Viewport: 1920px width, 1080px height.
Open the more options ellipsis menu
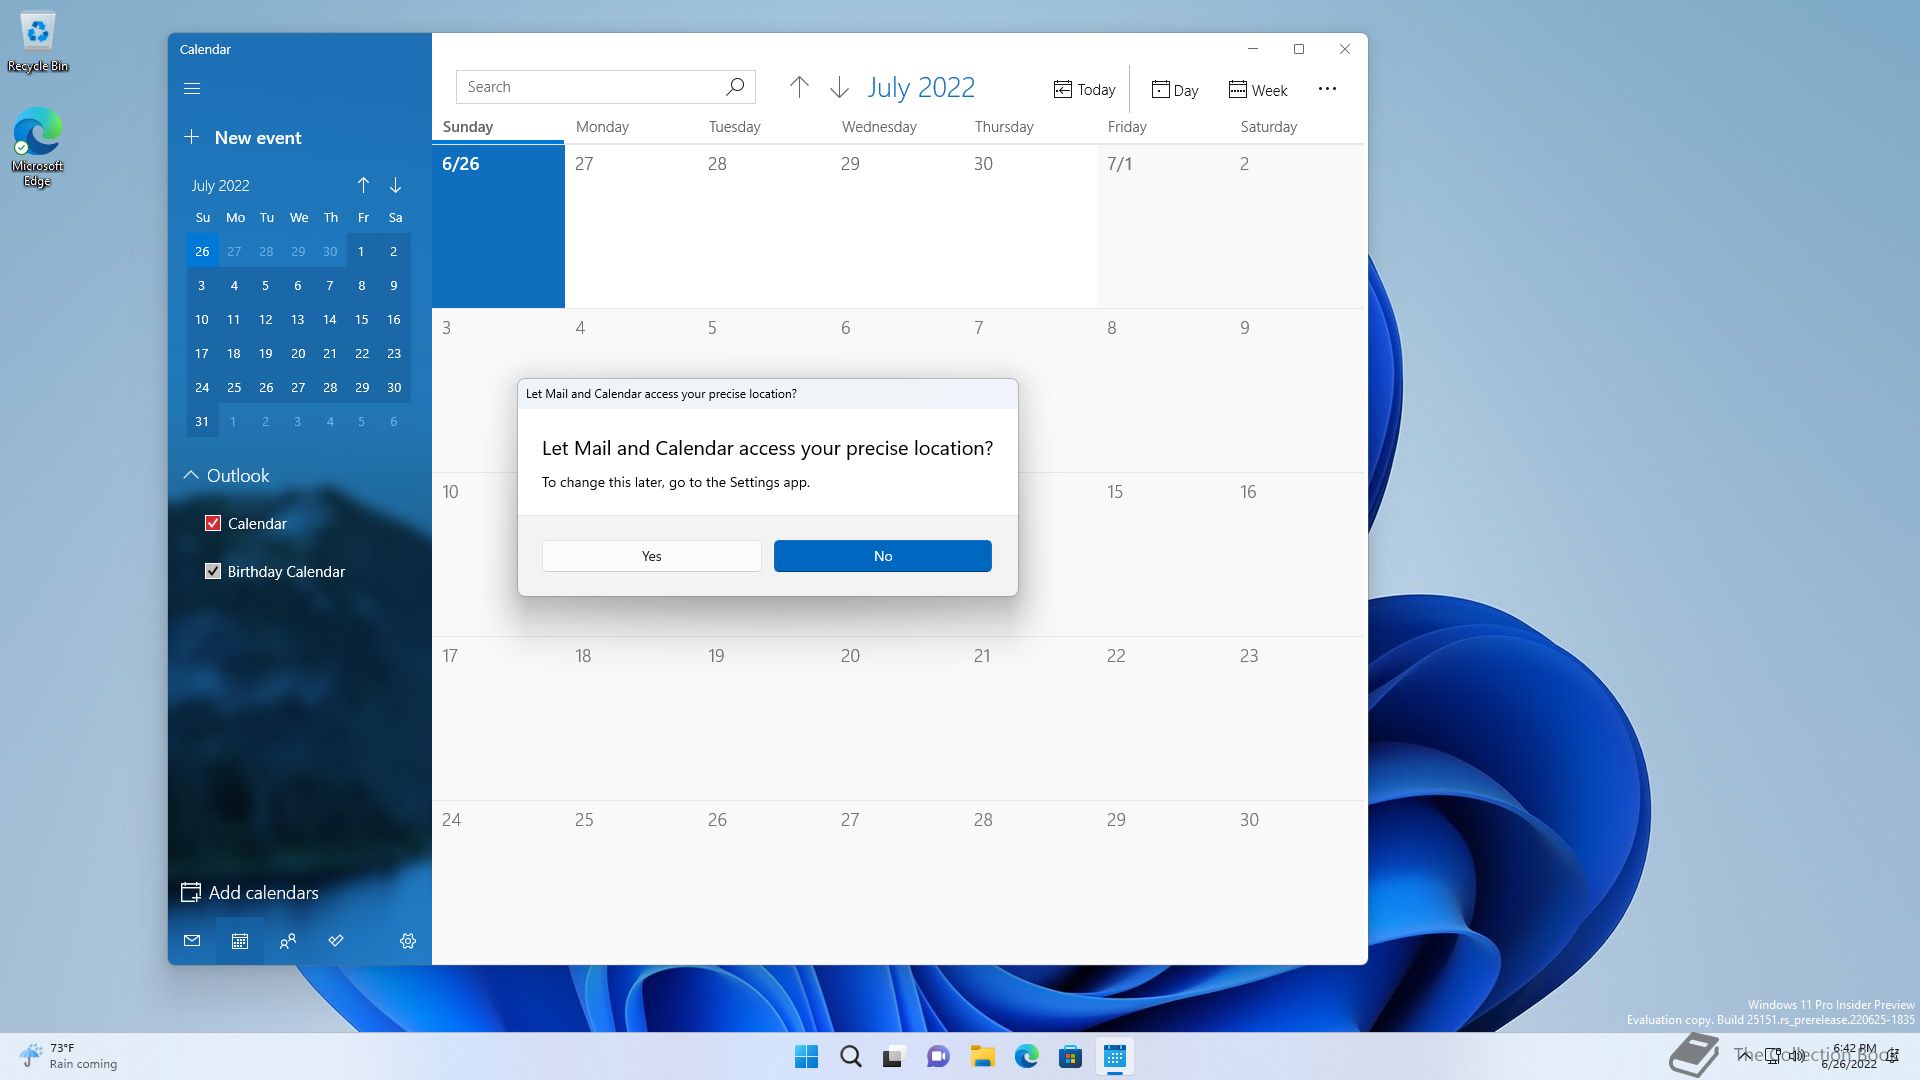[1327, 89]
